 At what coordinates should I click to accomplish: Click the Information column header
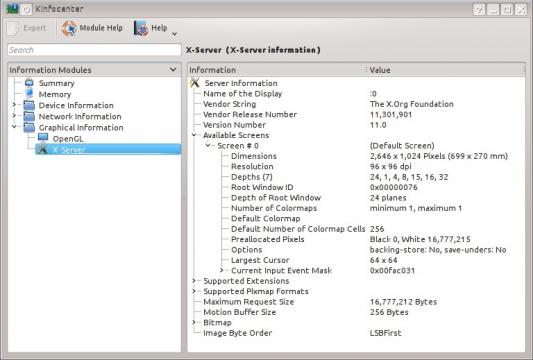[x=277, y=70]
